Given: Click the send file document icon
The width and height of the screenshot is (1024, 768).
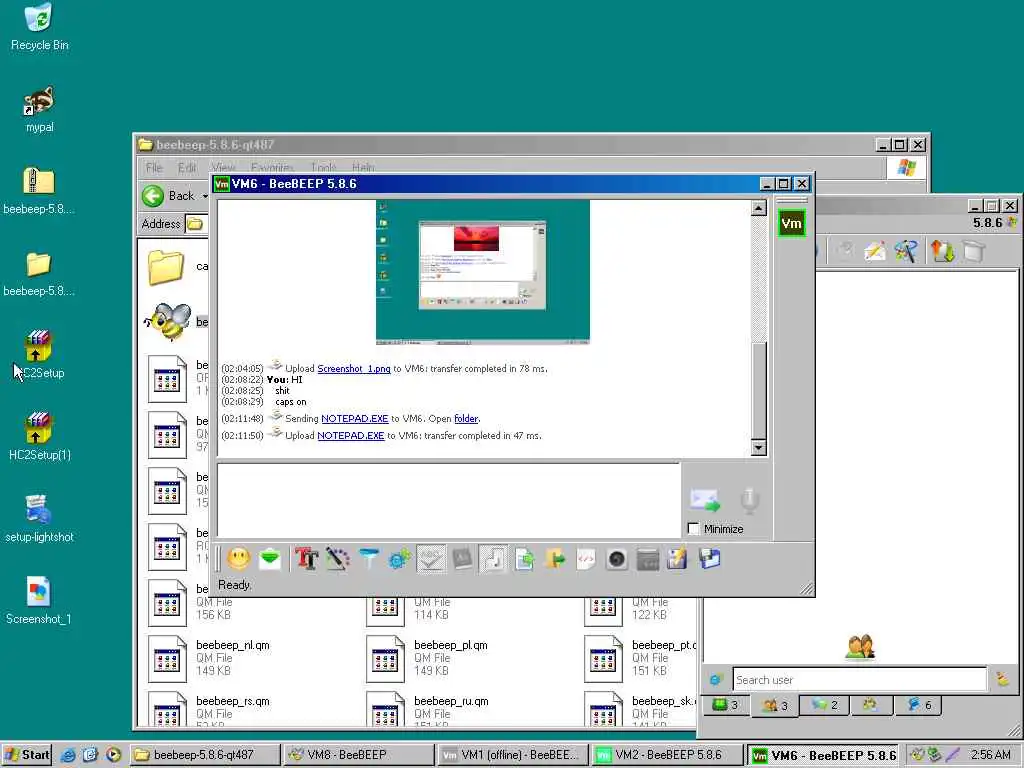Looking at the screenshot, I should click(x=524, y=559).
